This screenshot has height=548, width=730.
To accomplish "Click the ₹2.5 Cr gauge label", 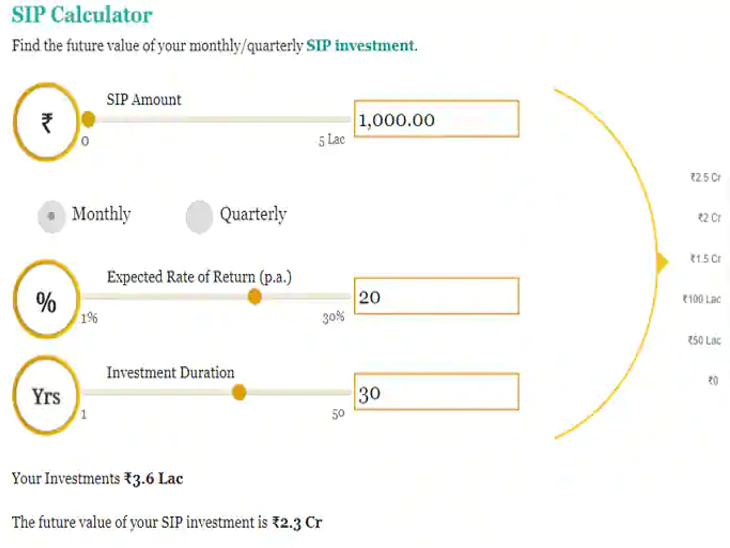I will (705, 178).
